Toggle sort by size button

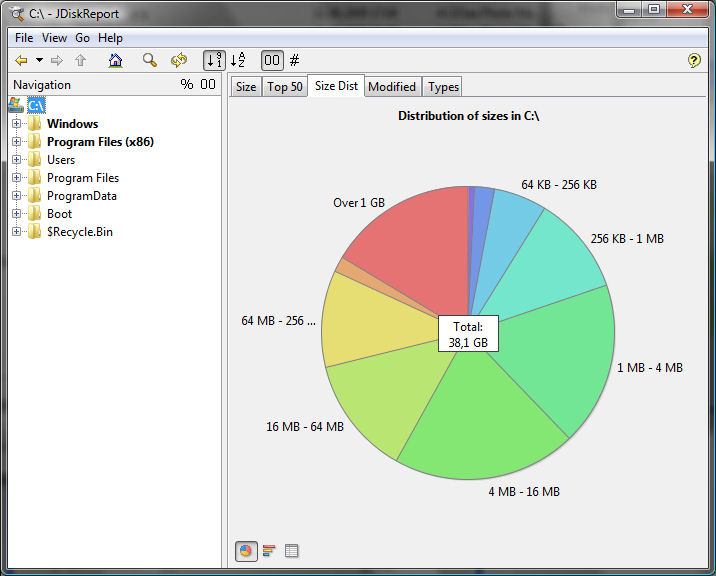click(x=214, y=60)
